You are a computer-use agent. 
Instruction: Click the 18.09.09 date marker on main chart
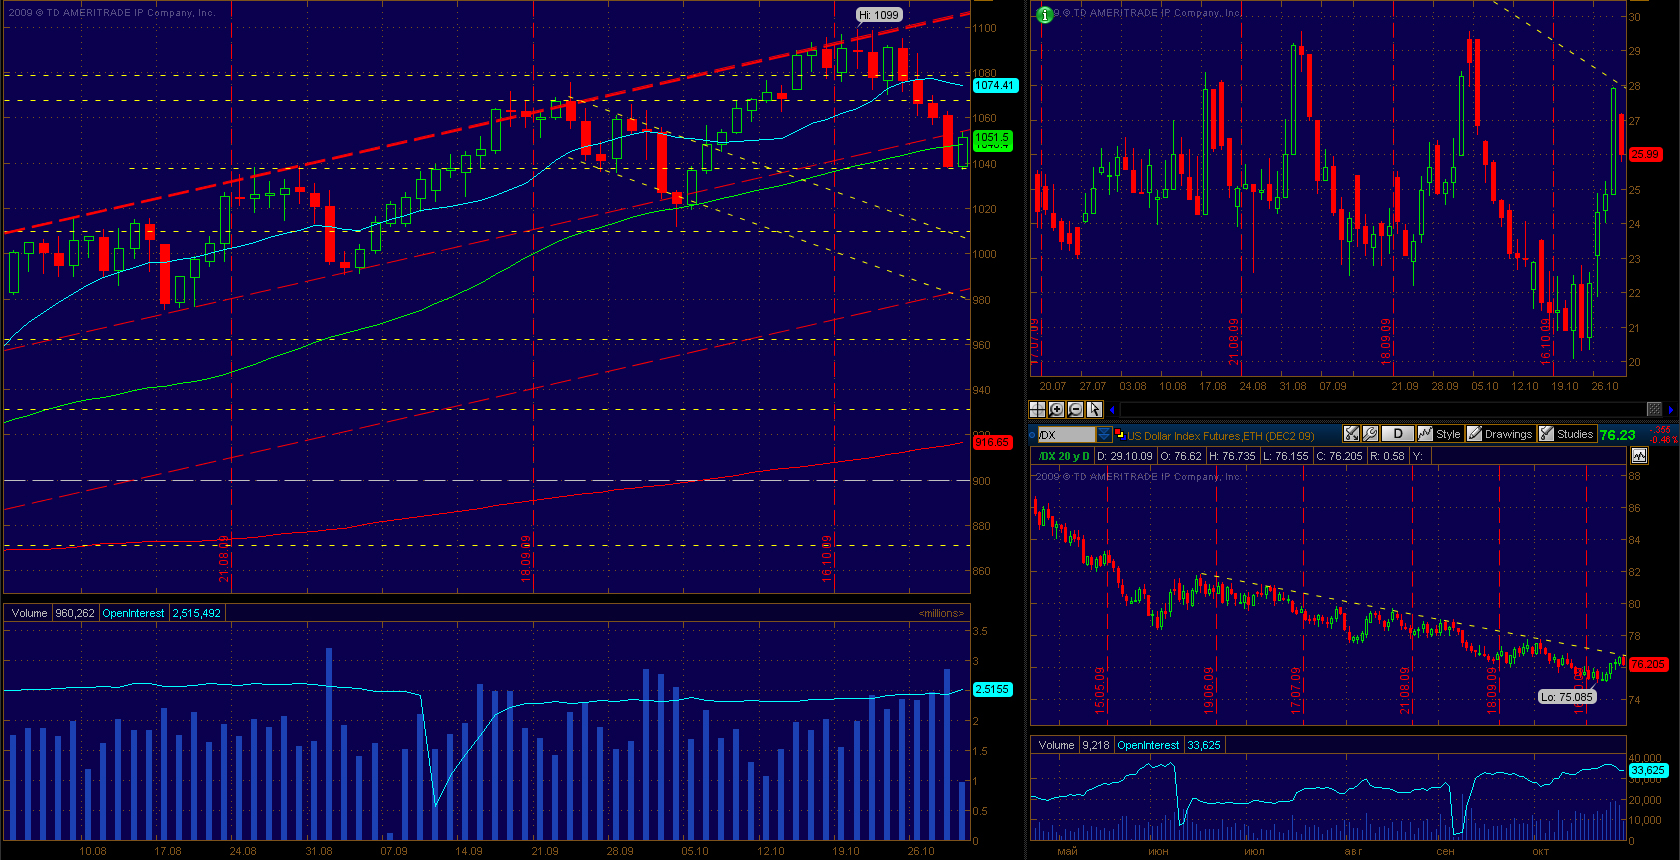point(526,558)
